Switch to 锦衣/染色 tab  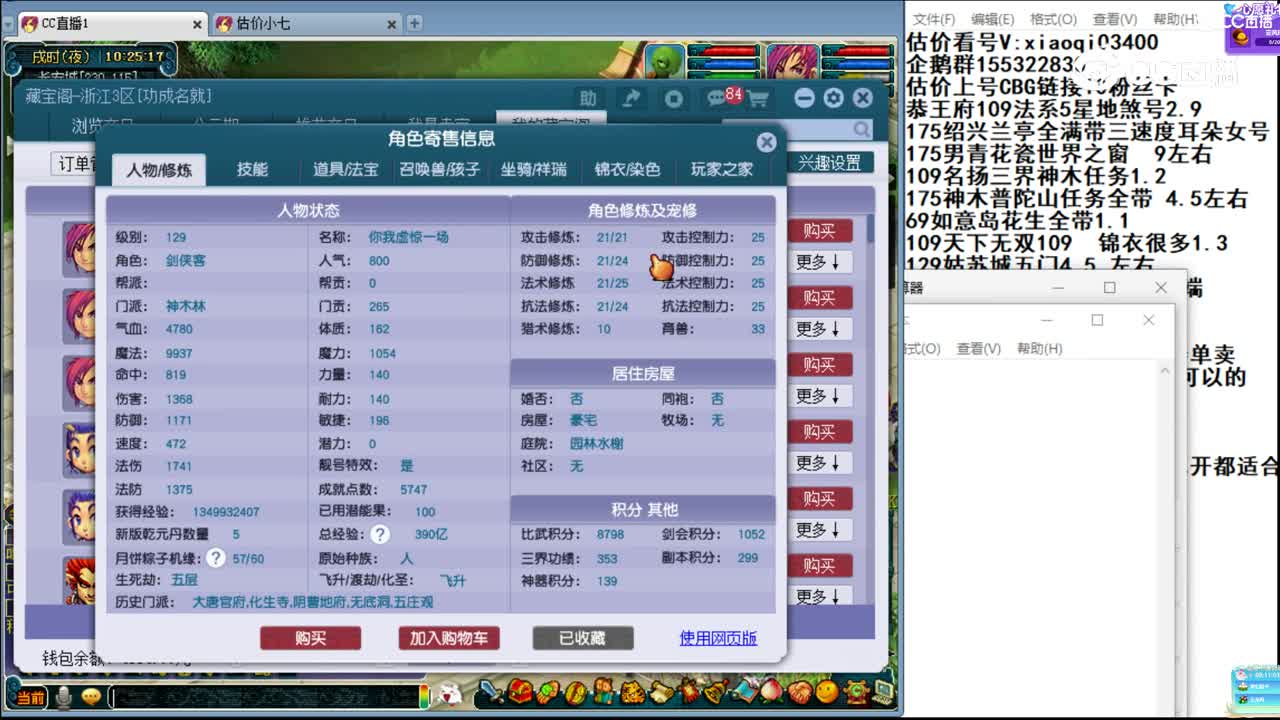[627, 170]
